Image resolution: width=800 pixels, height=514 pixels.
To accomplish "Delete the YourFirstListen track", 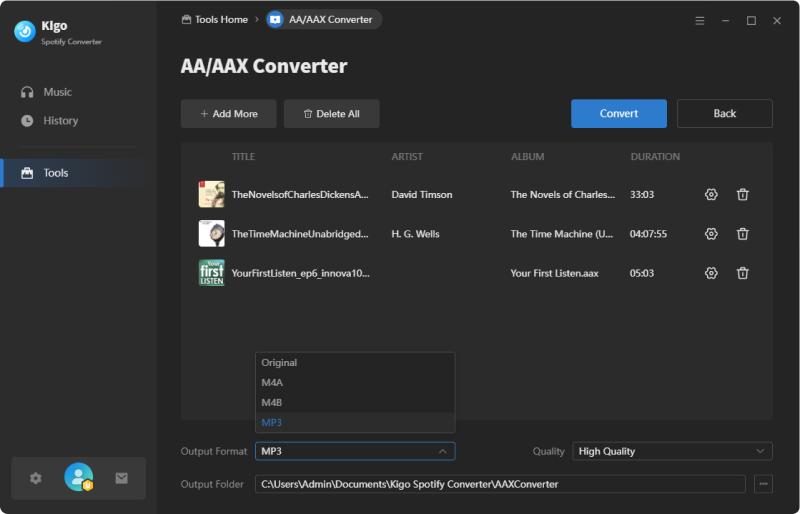I will 742,273.
